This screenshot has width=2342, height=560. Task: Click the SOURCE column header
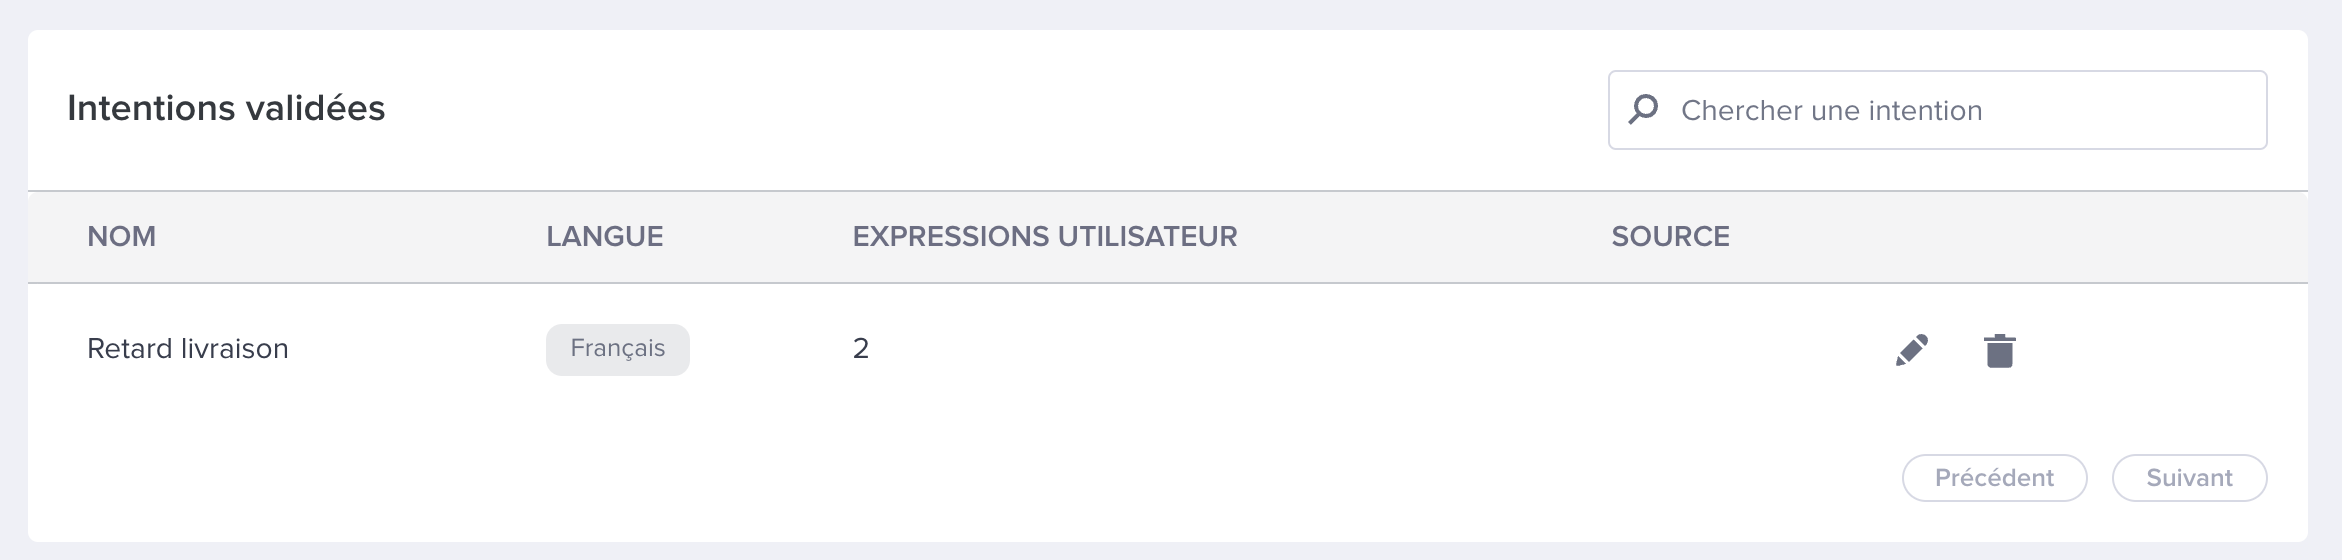click(x=1670, y=236)
